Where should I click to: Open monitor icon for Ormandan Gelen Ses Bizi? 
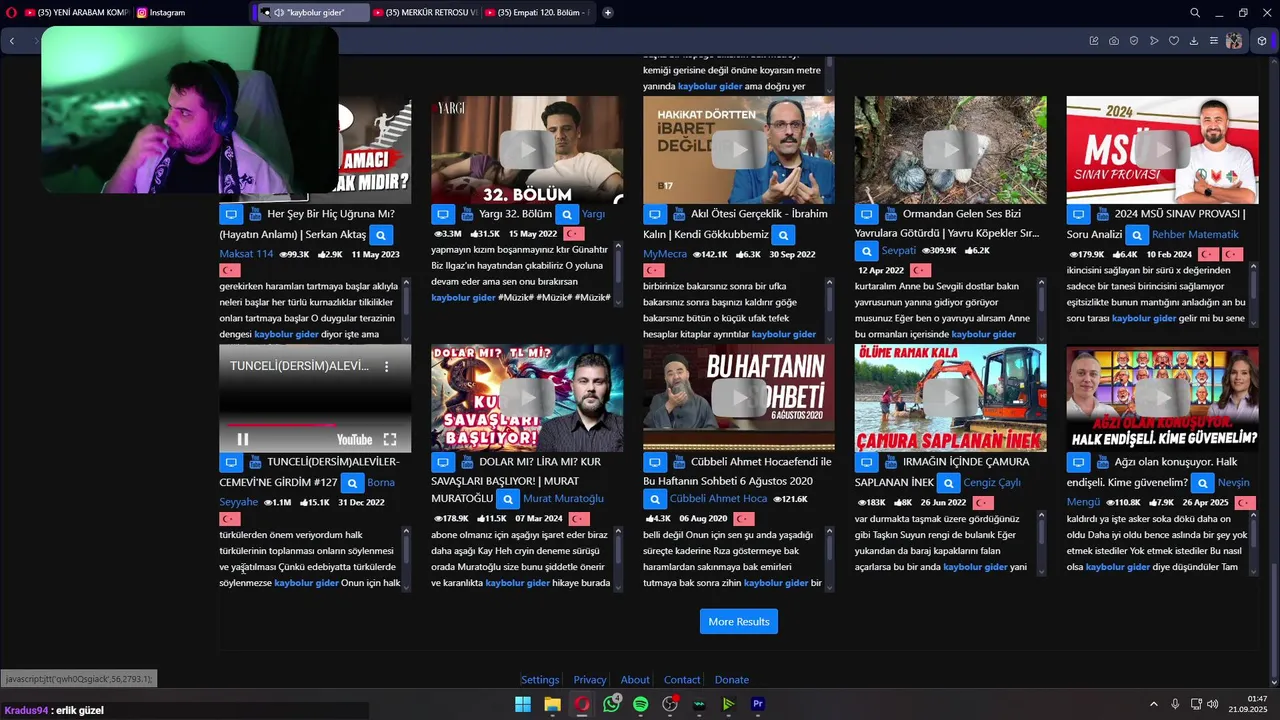(x=866, y=214)
